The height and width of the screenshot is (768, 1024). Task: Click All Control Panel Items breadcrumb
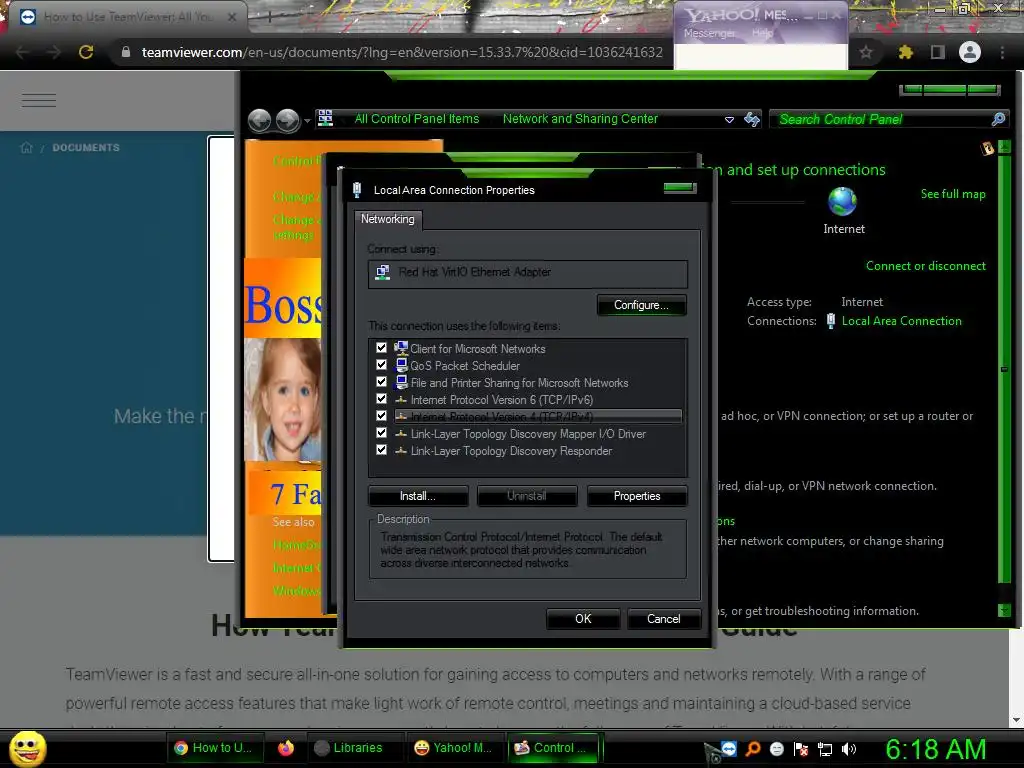[417, 119]
